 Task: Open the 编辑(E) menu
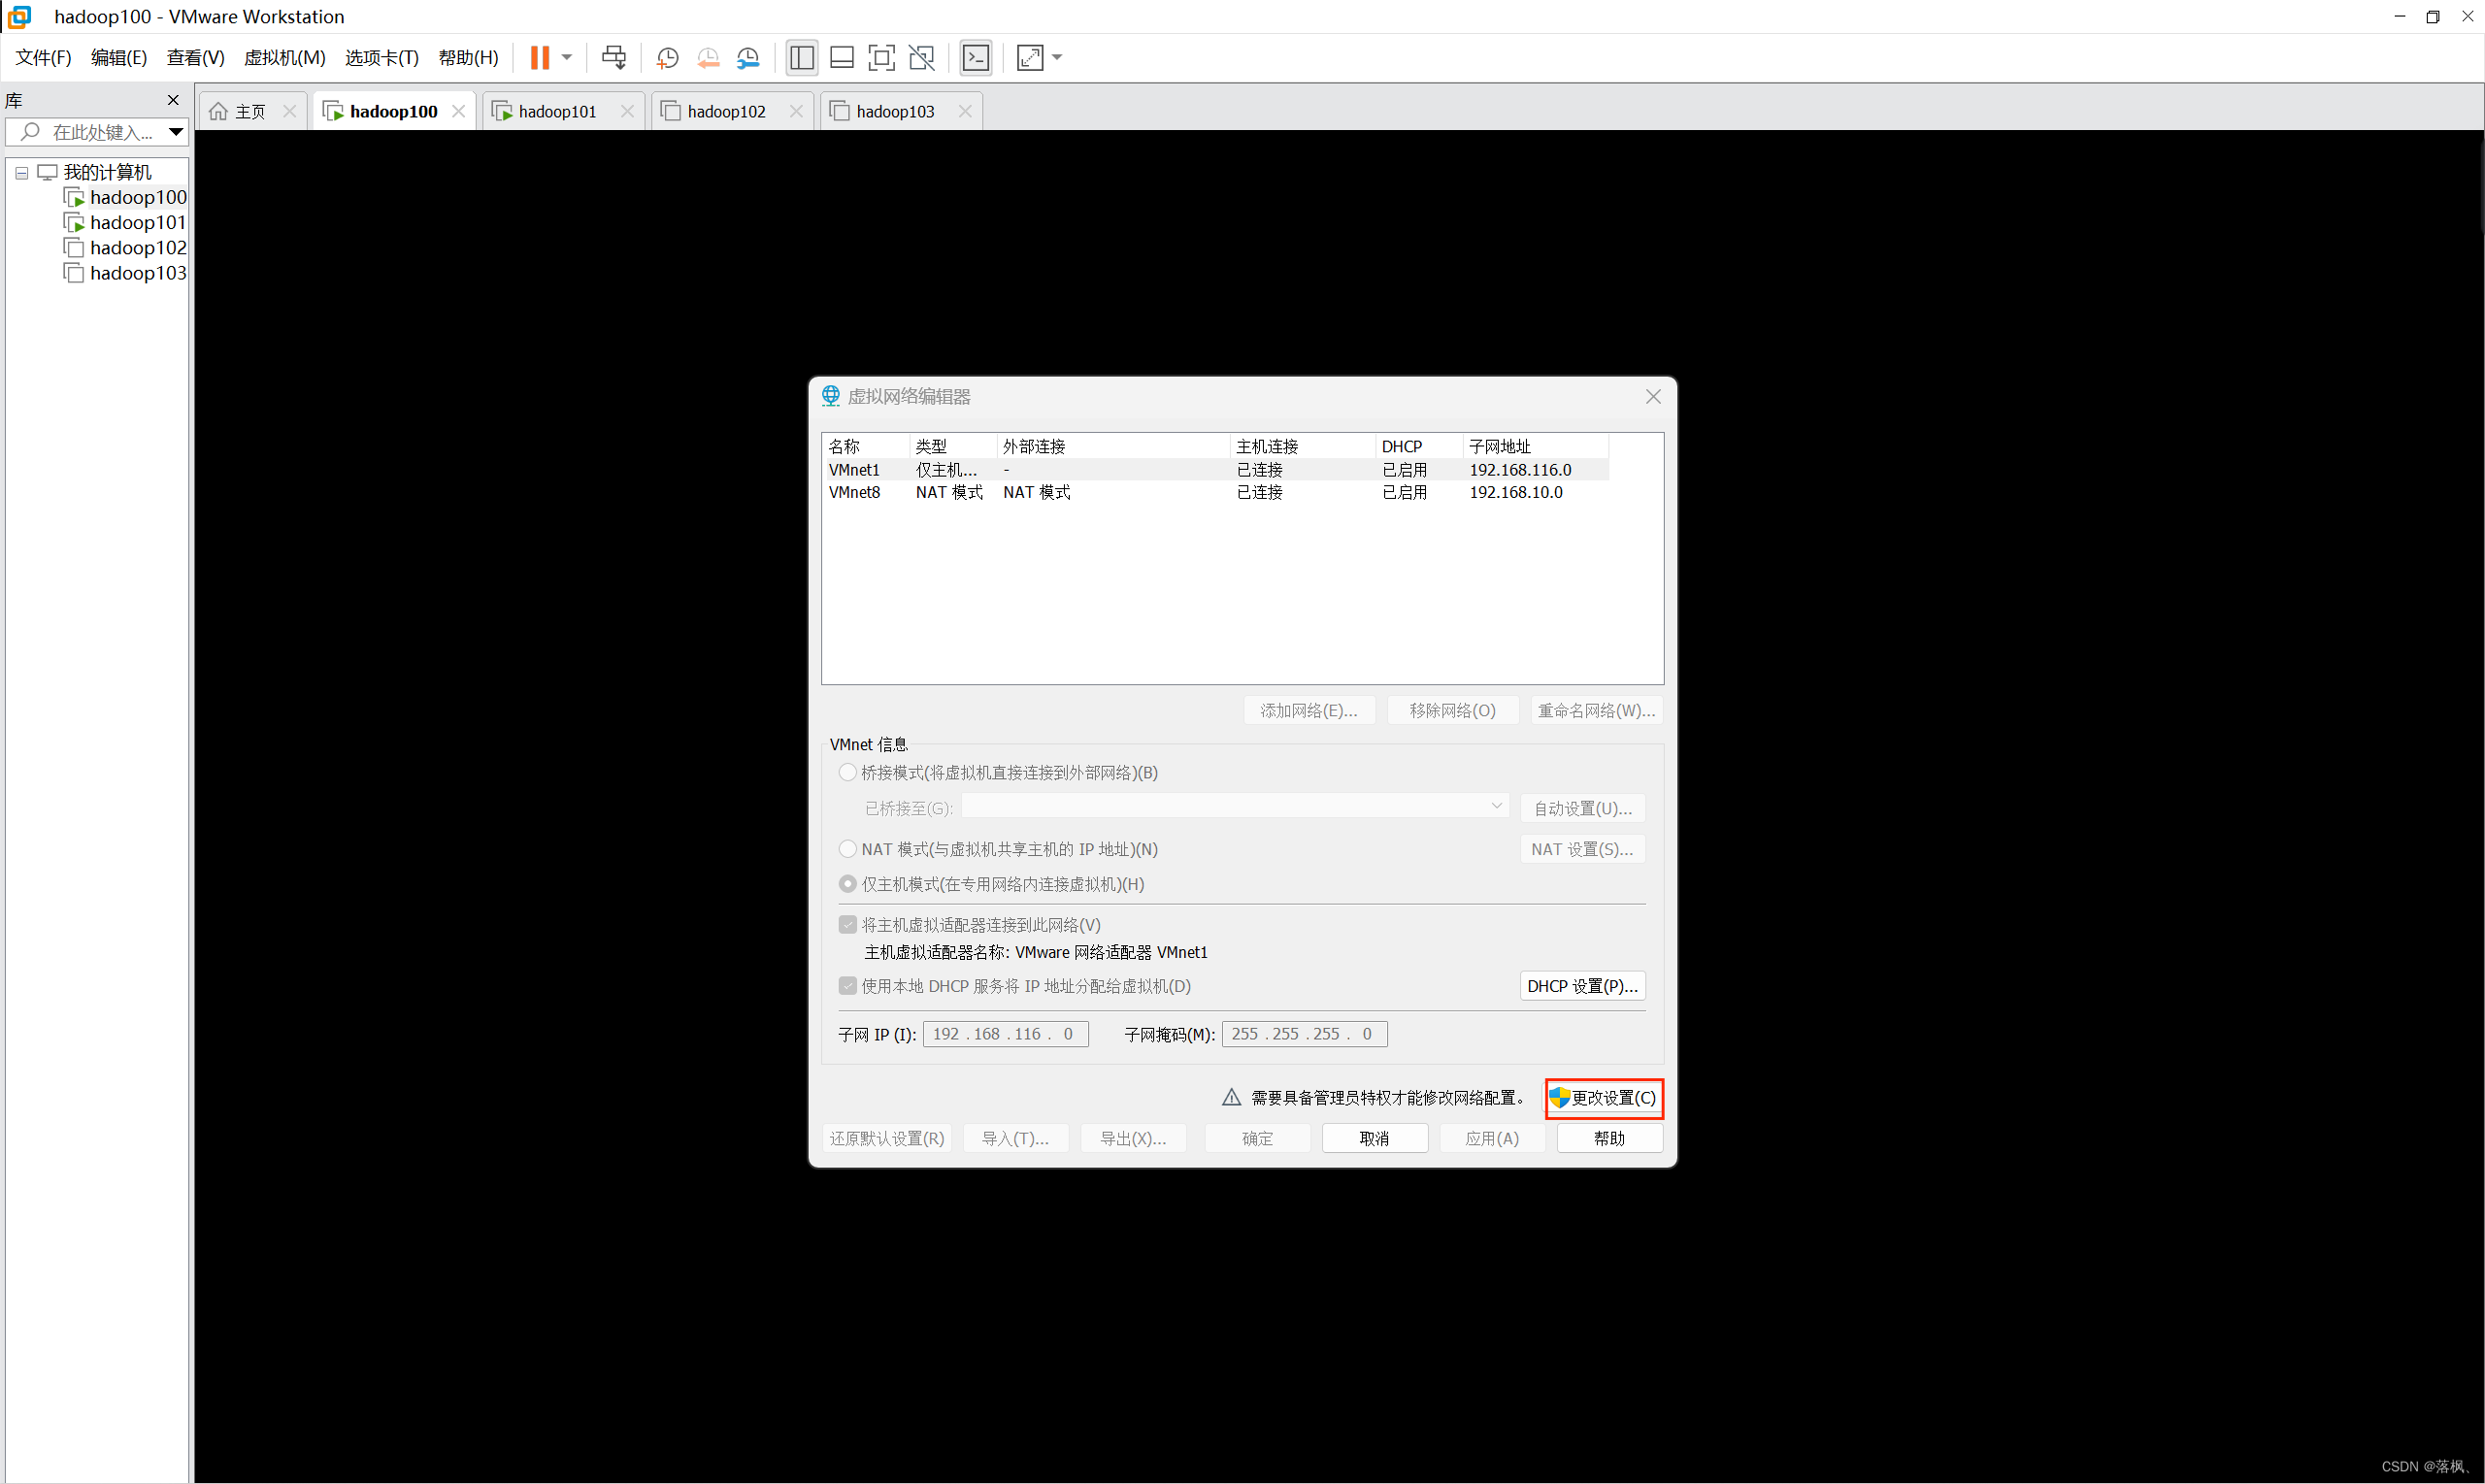click(x=119, y=57)
